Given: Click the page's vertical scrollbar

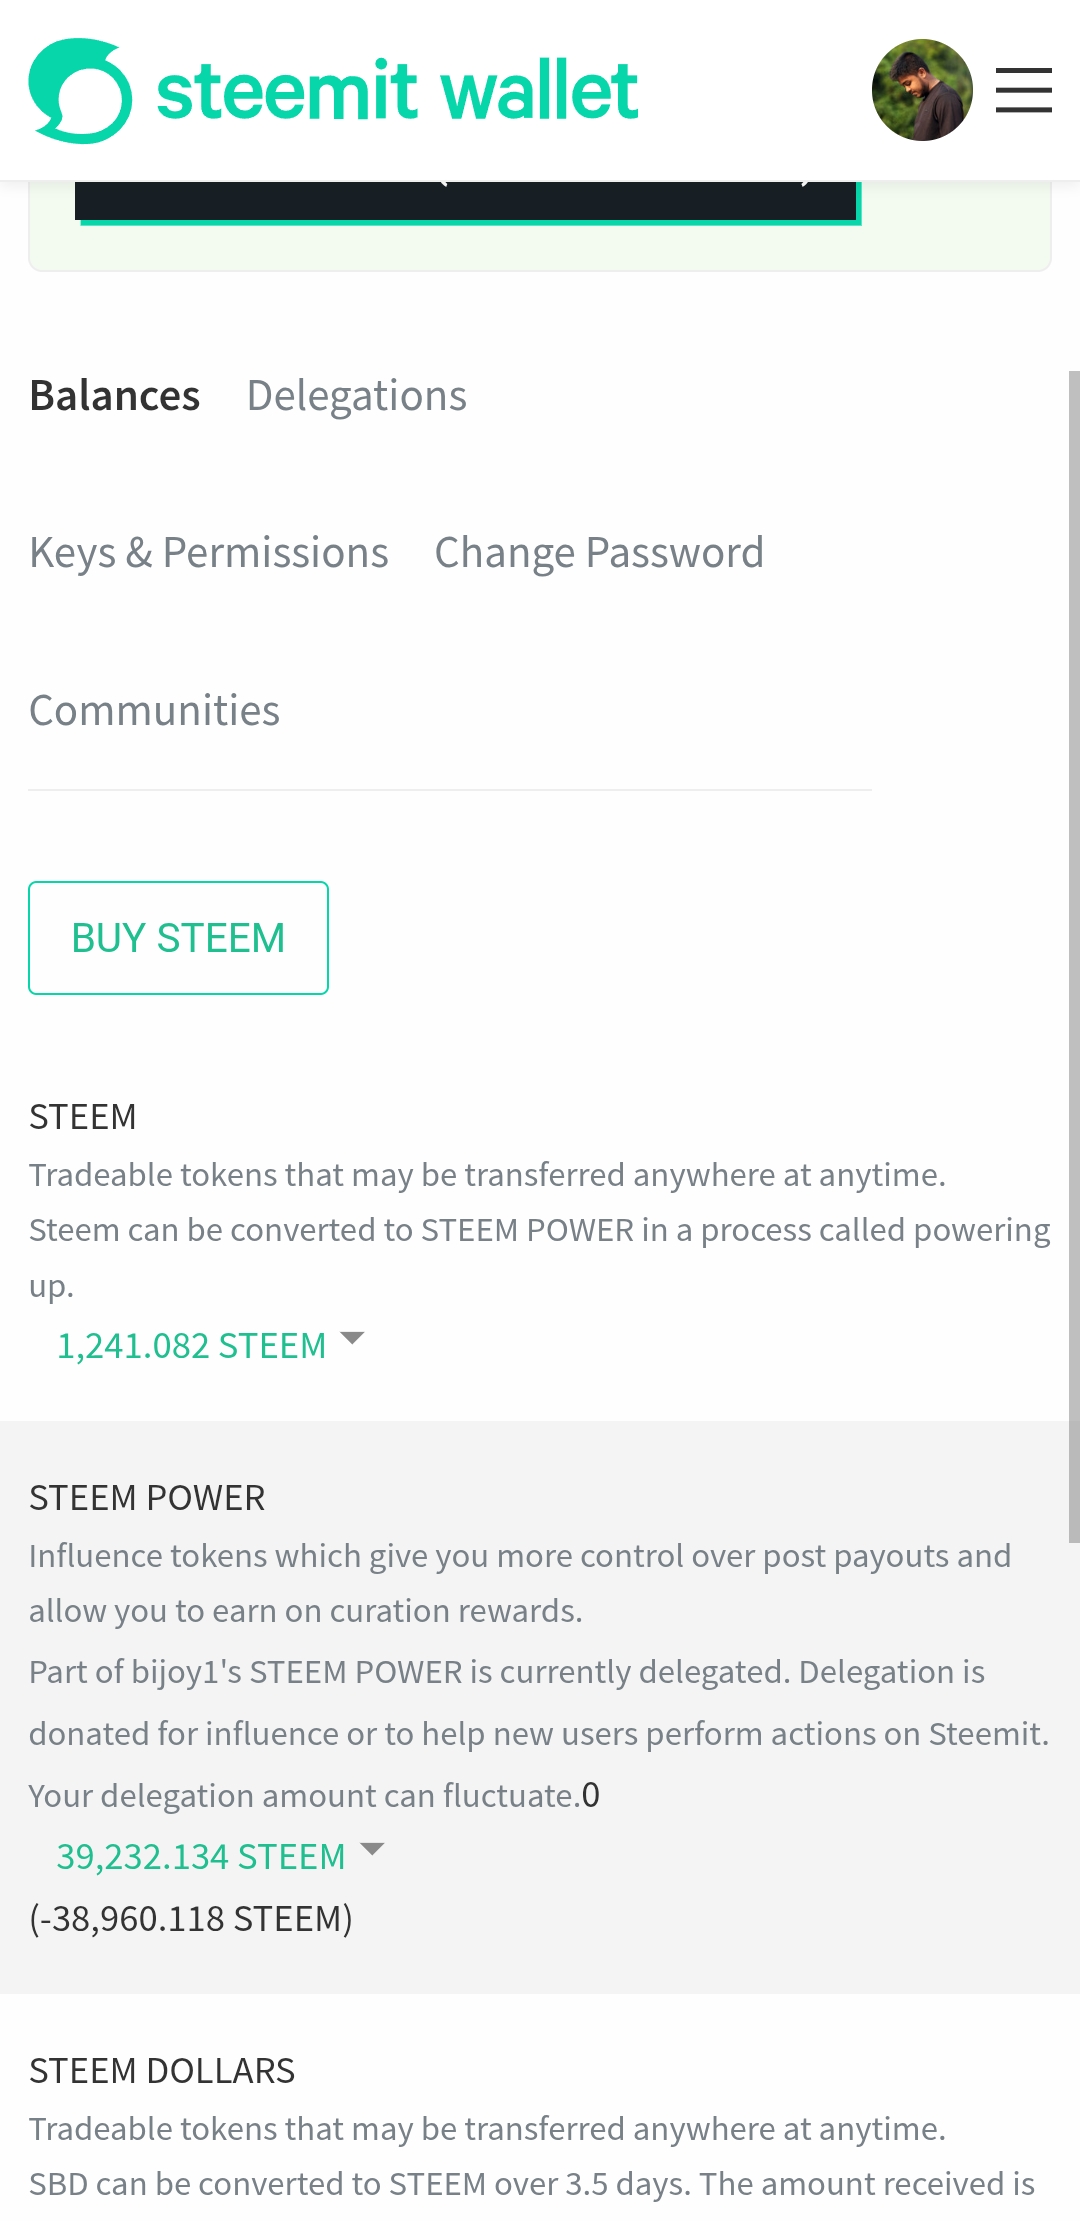Looking at the screenshot, I should pos(1074,957).
